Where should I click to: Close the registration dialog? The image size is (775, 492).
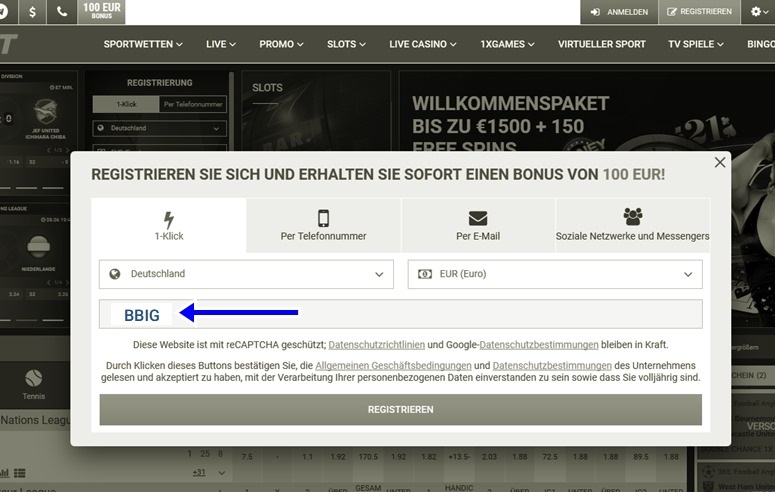720,162
